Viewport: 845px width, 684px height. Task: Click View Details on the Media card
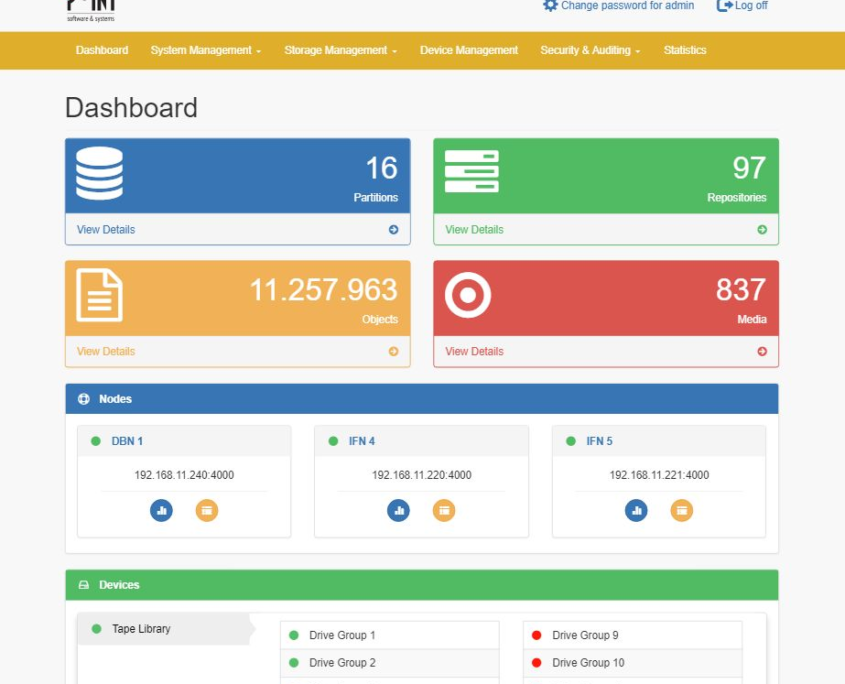pos(473,351)
